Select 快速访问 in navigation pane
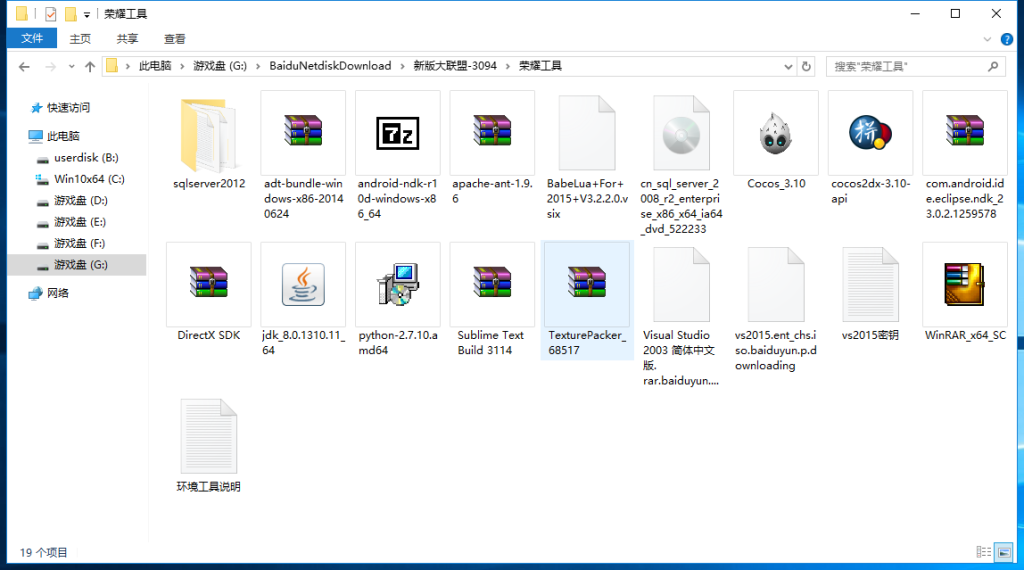 (69, 108)
